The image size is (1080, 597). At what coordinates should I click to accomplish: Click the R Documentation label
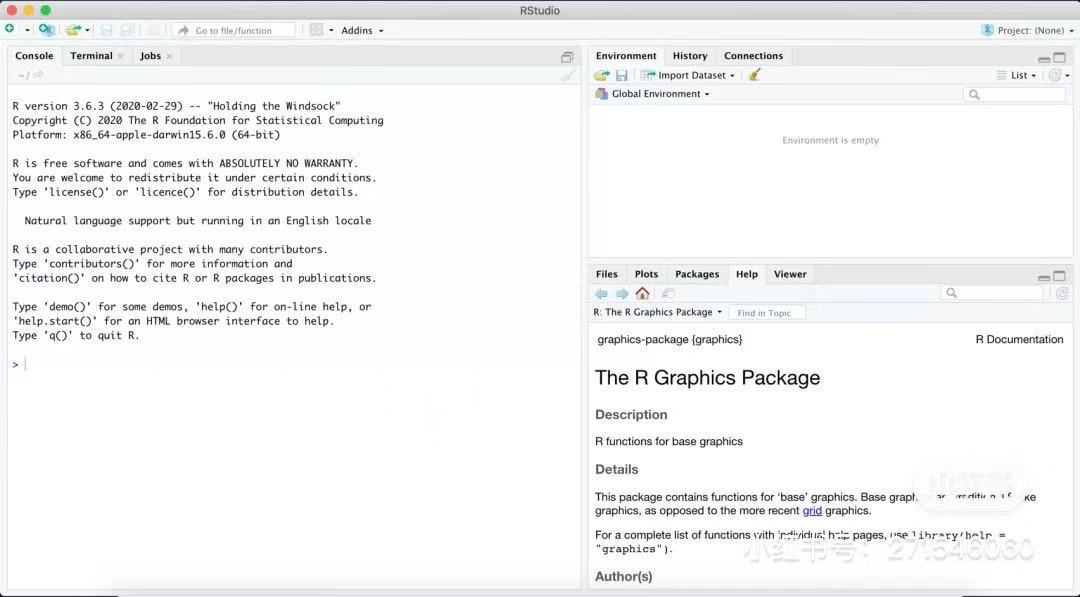(x=1019, y=339)
